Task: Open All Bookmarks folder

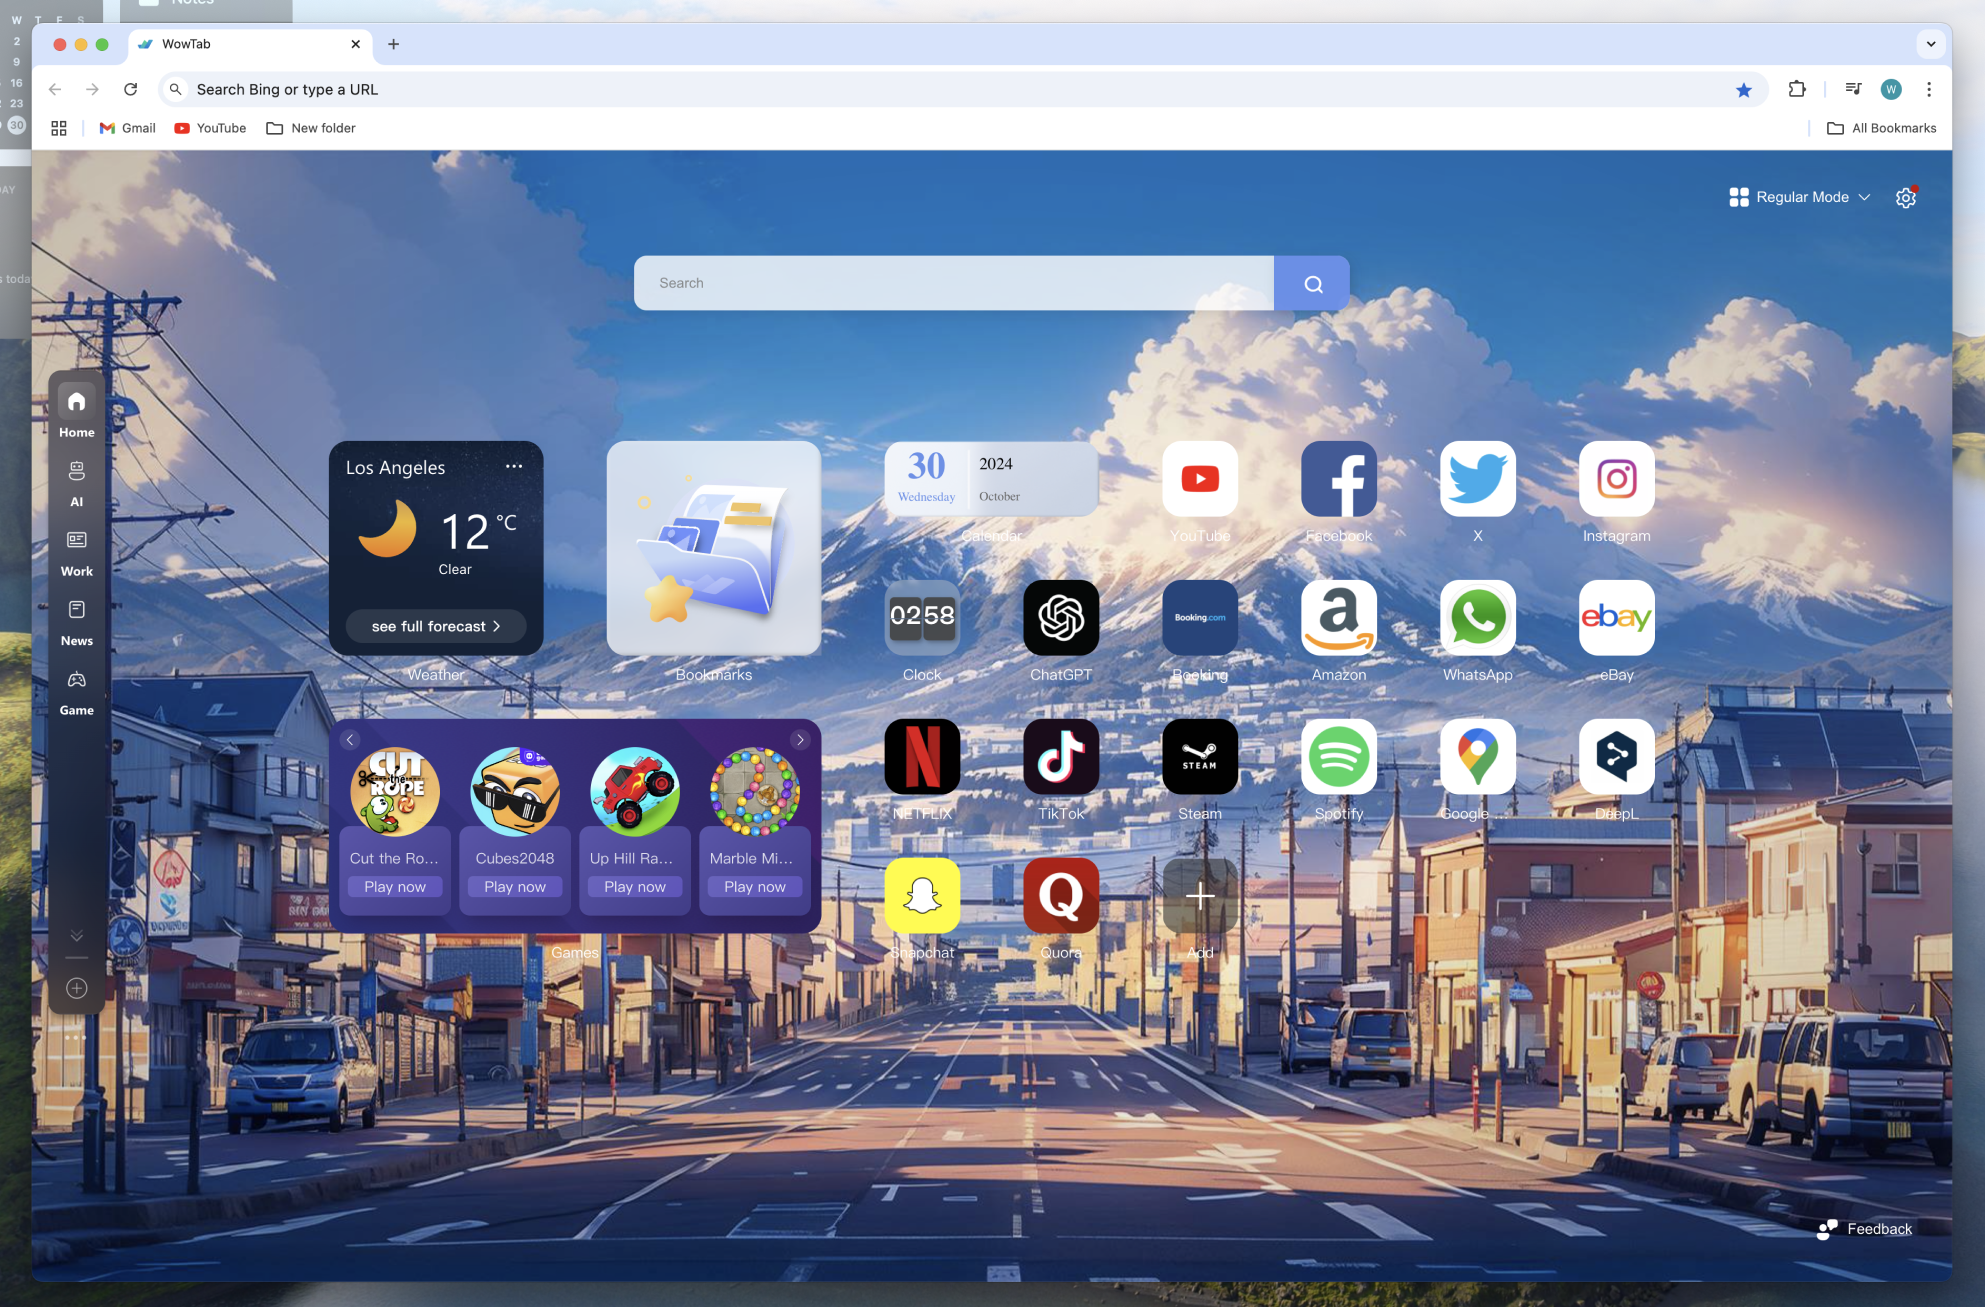Action: [1882, 128]
